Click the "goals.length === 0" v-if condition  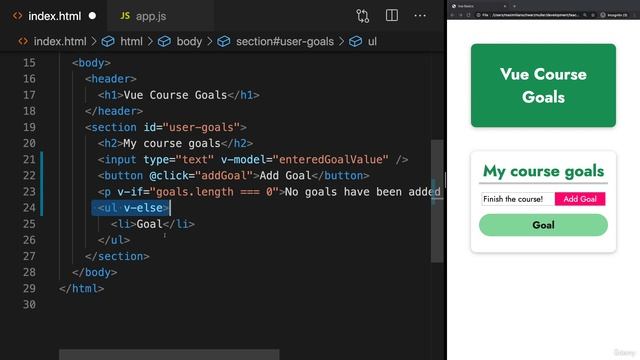(x=214, y=192)
